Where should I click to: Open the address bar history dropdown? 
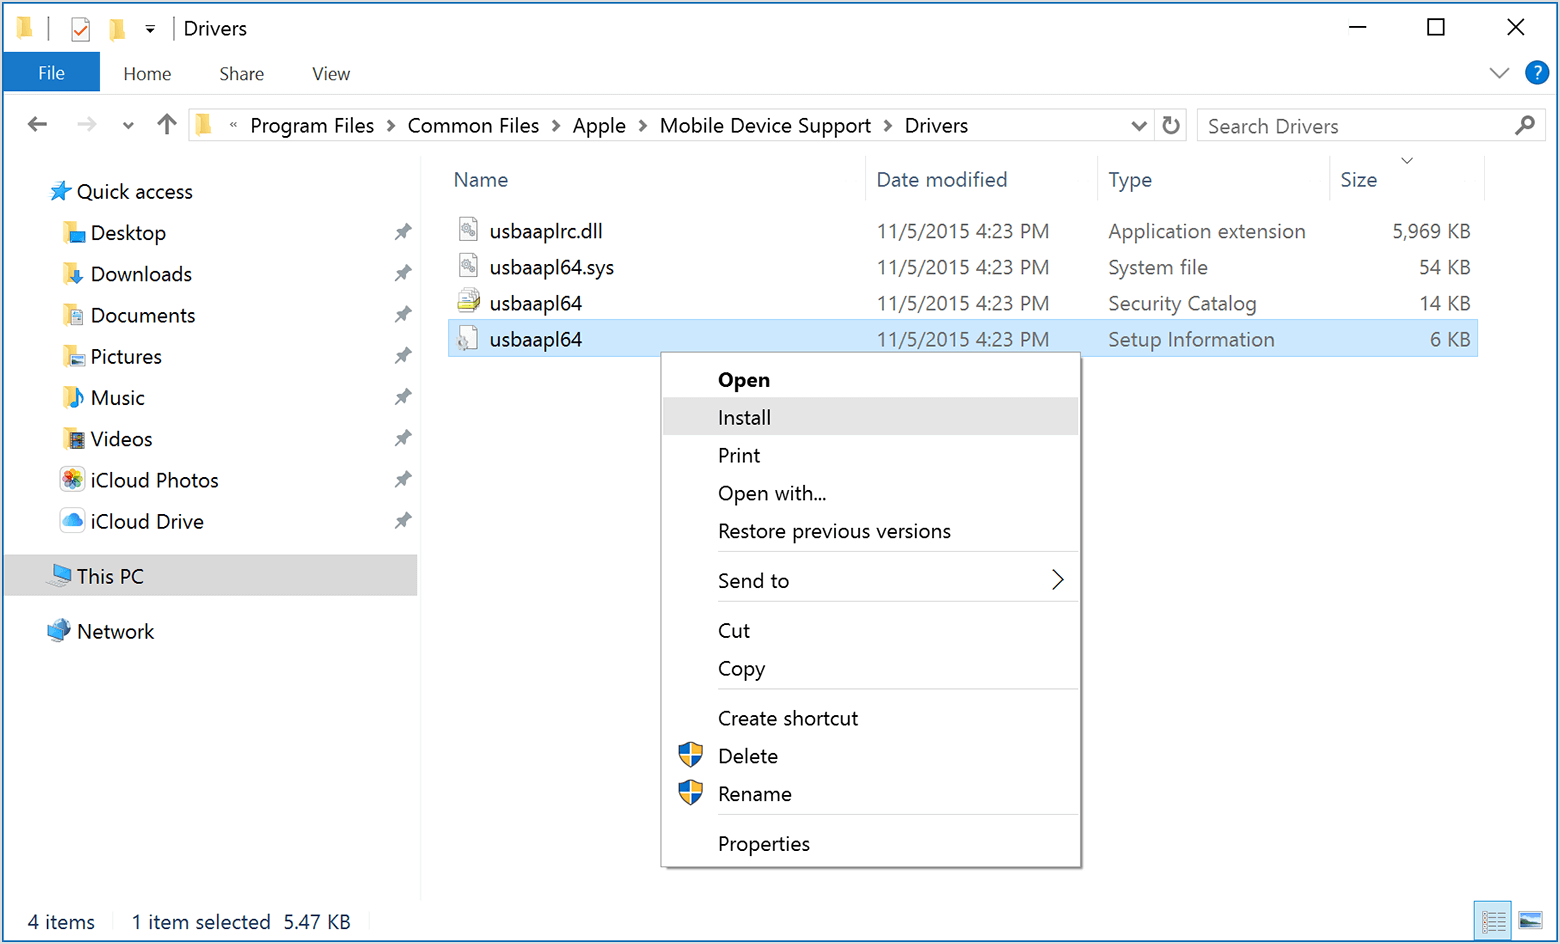tap(1138, 126)
